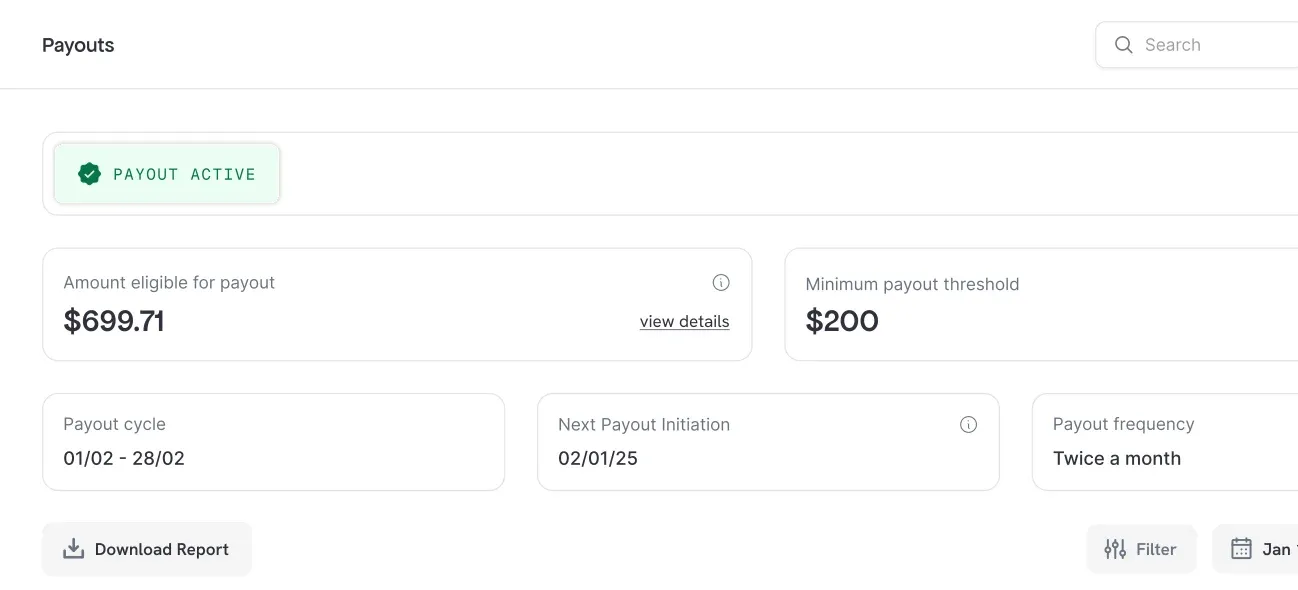
Task: Click the Amount eligible for payout card
Action: [396, 303]
